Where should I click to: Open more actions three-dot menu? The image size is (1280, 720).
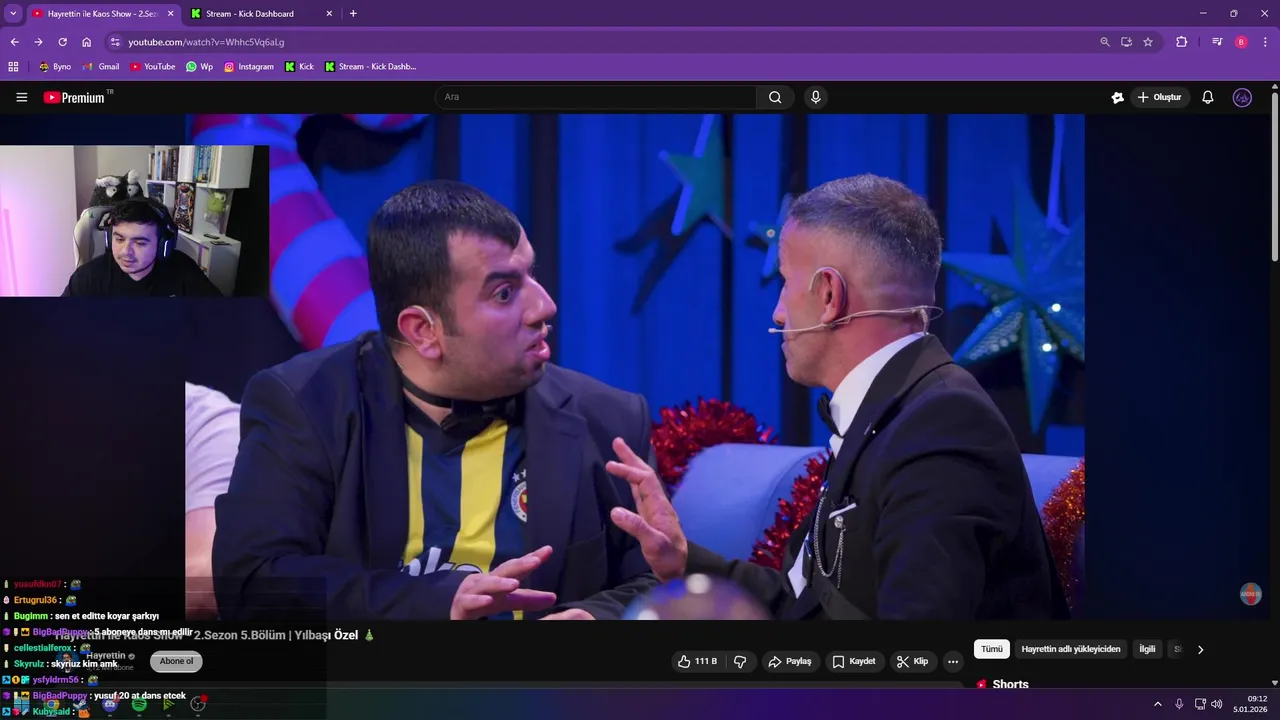coord(952,661)
